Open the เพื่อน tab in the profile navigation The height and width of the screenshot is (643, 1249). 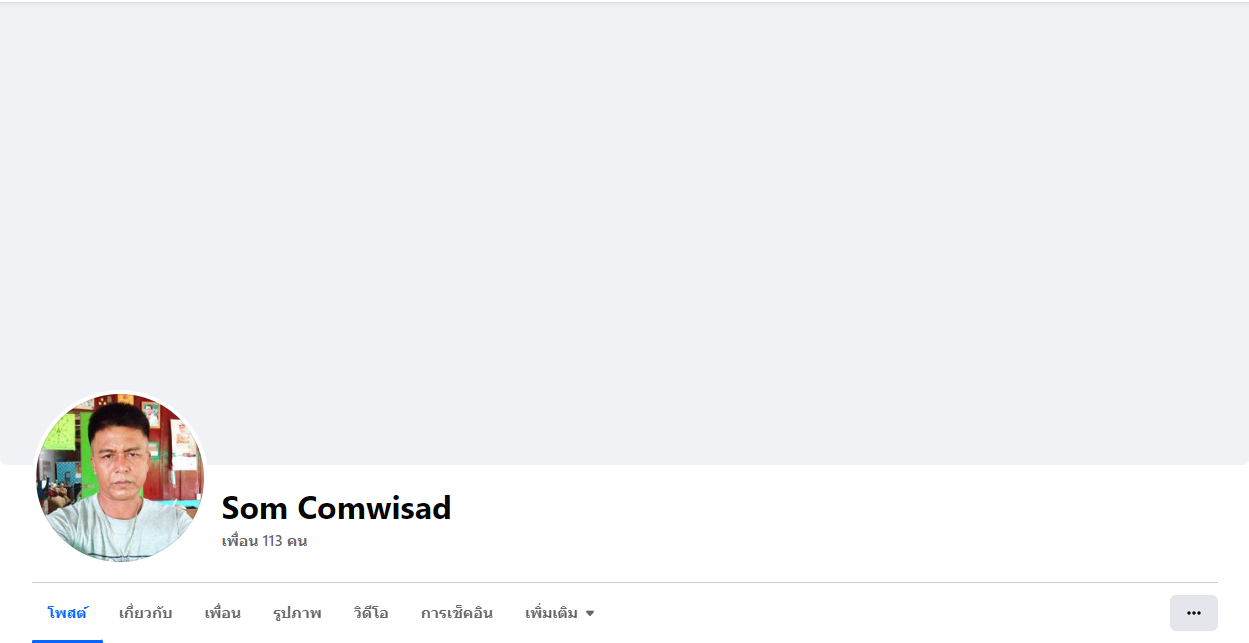222,613
